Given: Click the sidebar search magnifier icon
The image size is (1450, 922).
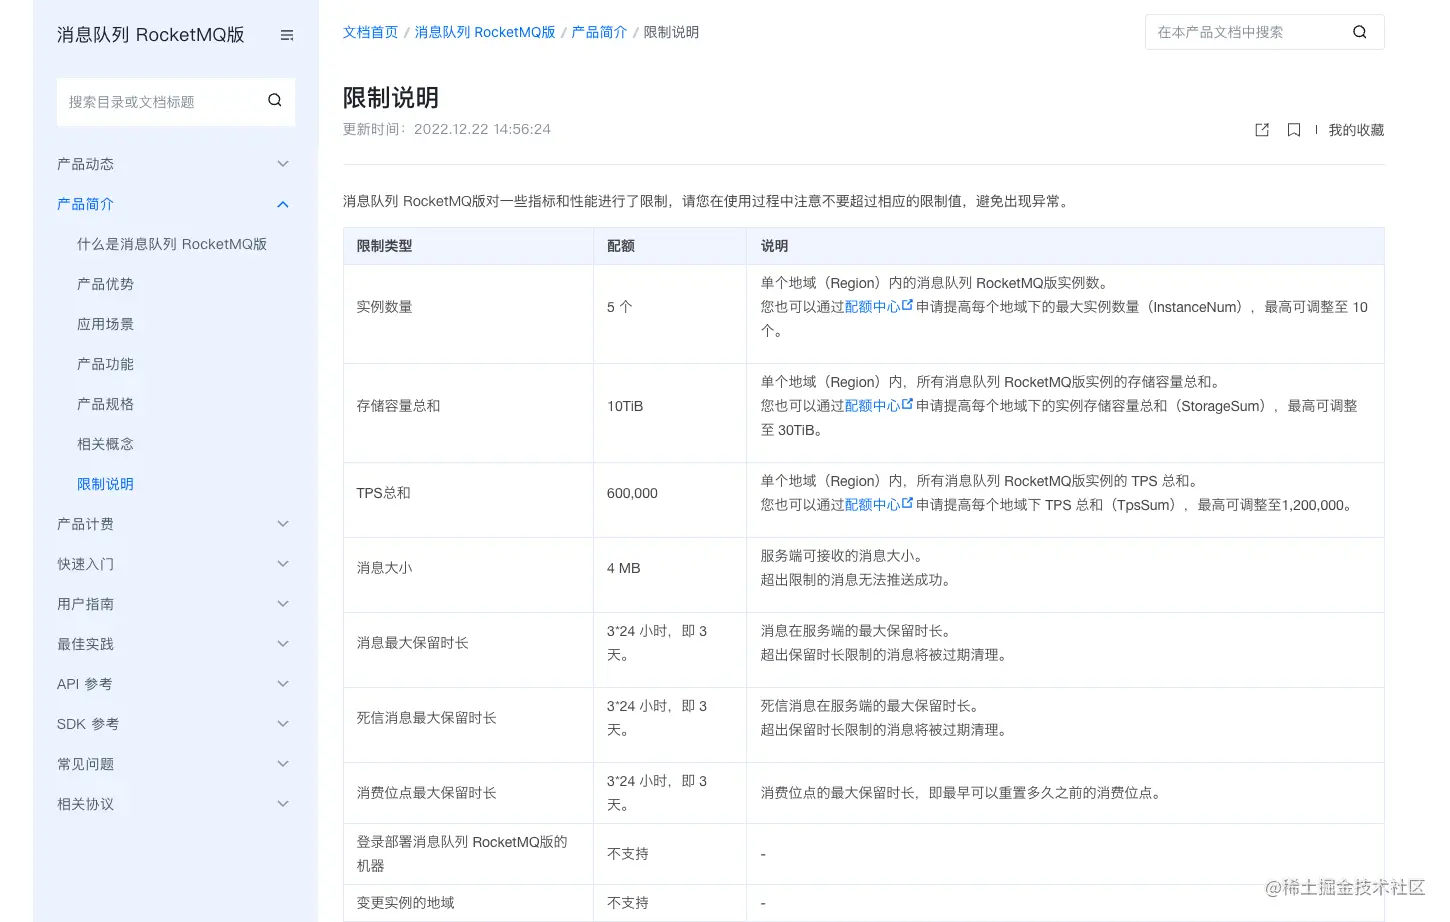Looking at the screenshot, I should [275, 100].
